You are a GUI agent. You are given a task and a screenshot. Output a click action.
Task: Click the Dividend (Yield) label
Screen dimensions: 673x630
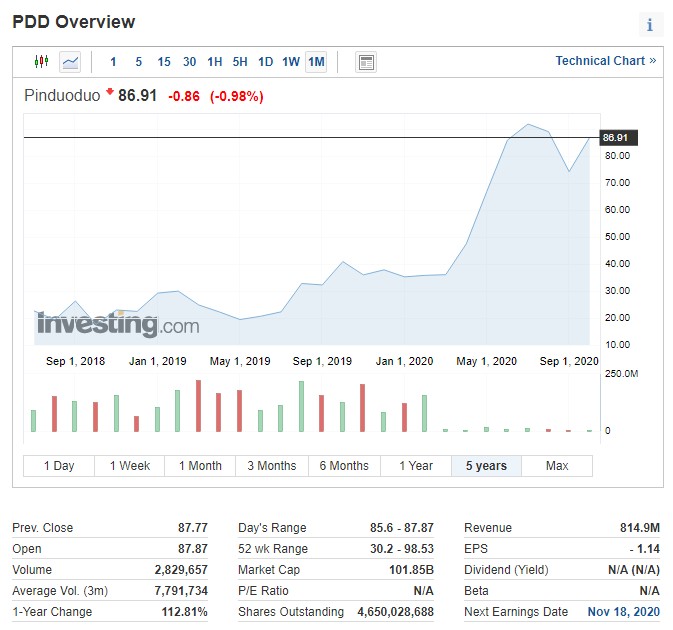click(x=506, y=569)
